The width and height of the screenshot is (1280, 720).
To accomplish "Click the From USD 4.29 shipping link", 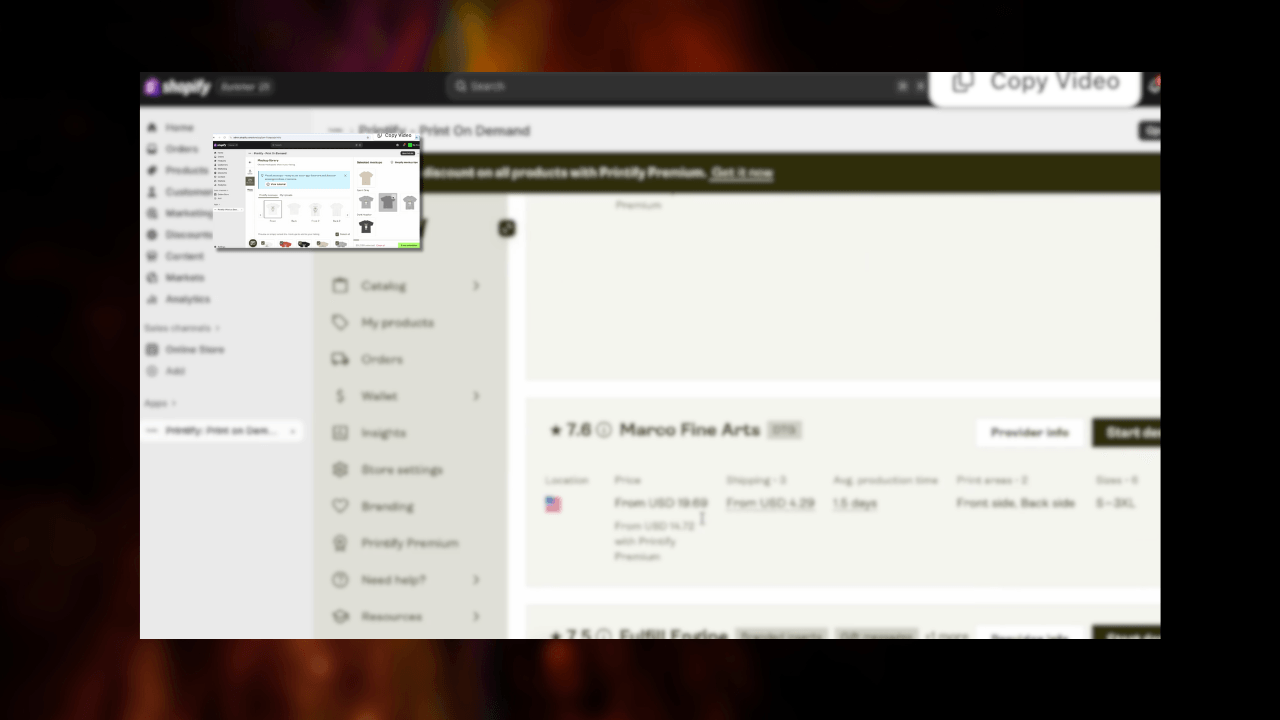I will [x=770, y=503].
